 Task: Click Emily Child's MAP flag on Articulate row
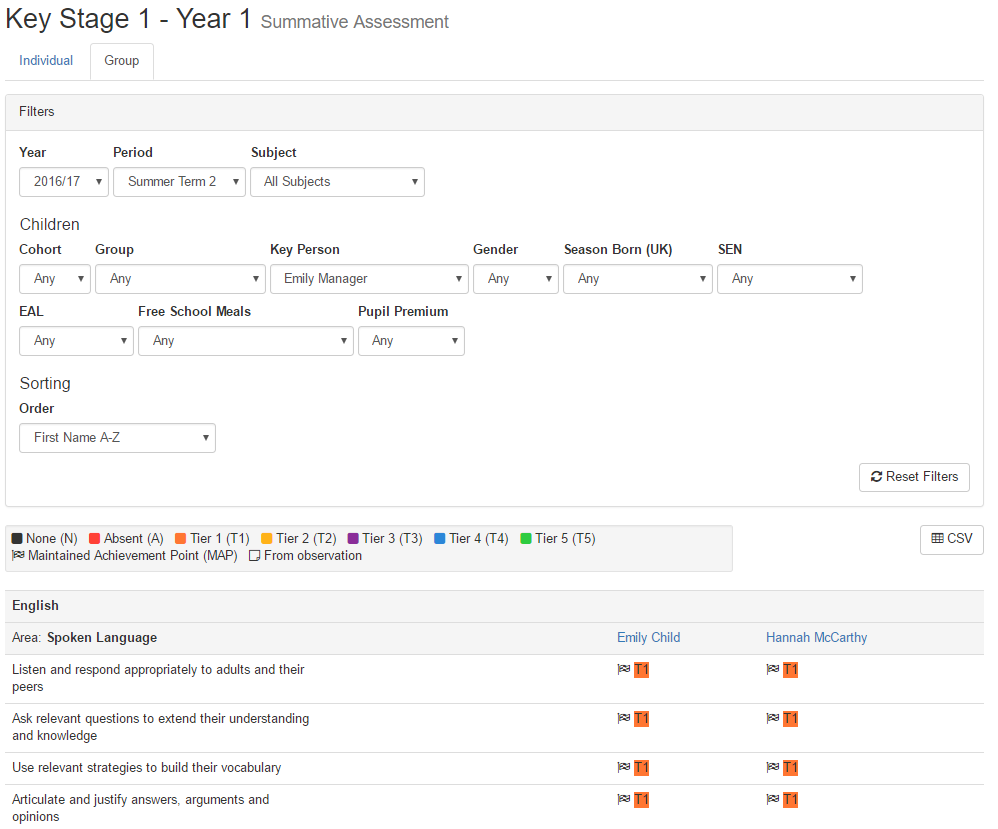(624, 799)
